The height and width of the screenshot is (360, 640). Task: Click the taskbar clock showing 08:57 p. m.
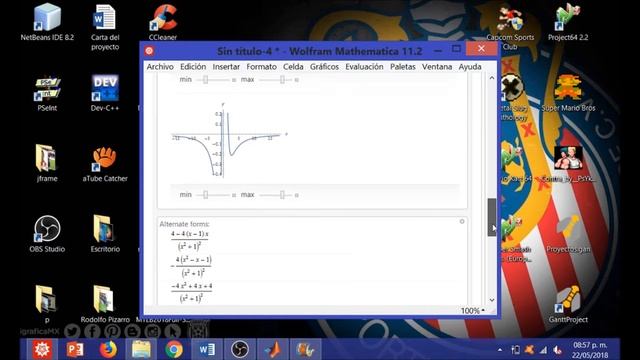click(590, 350)
